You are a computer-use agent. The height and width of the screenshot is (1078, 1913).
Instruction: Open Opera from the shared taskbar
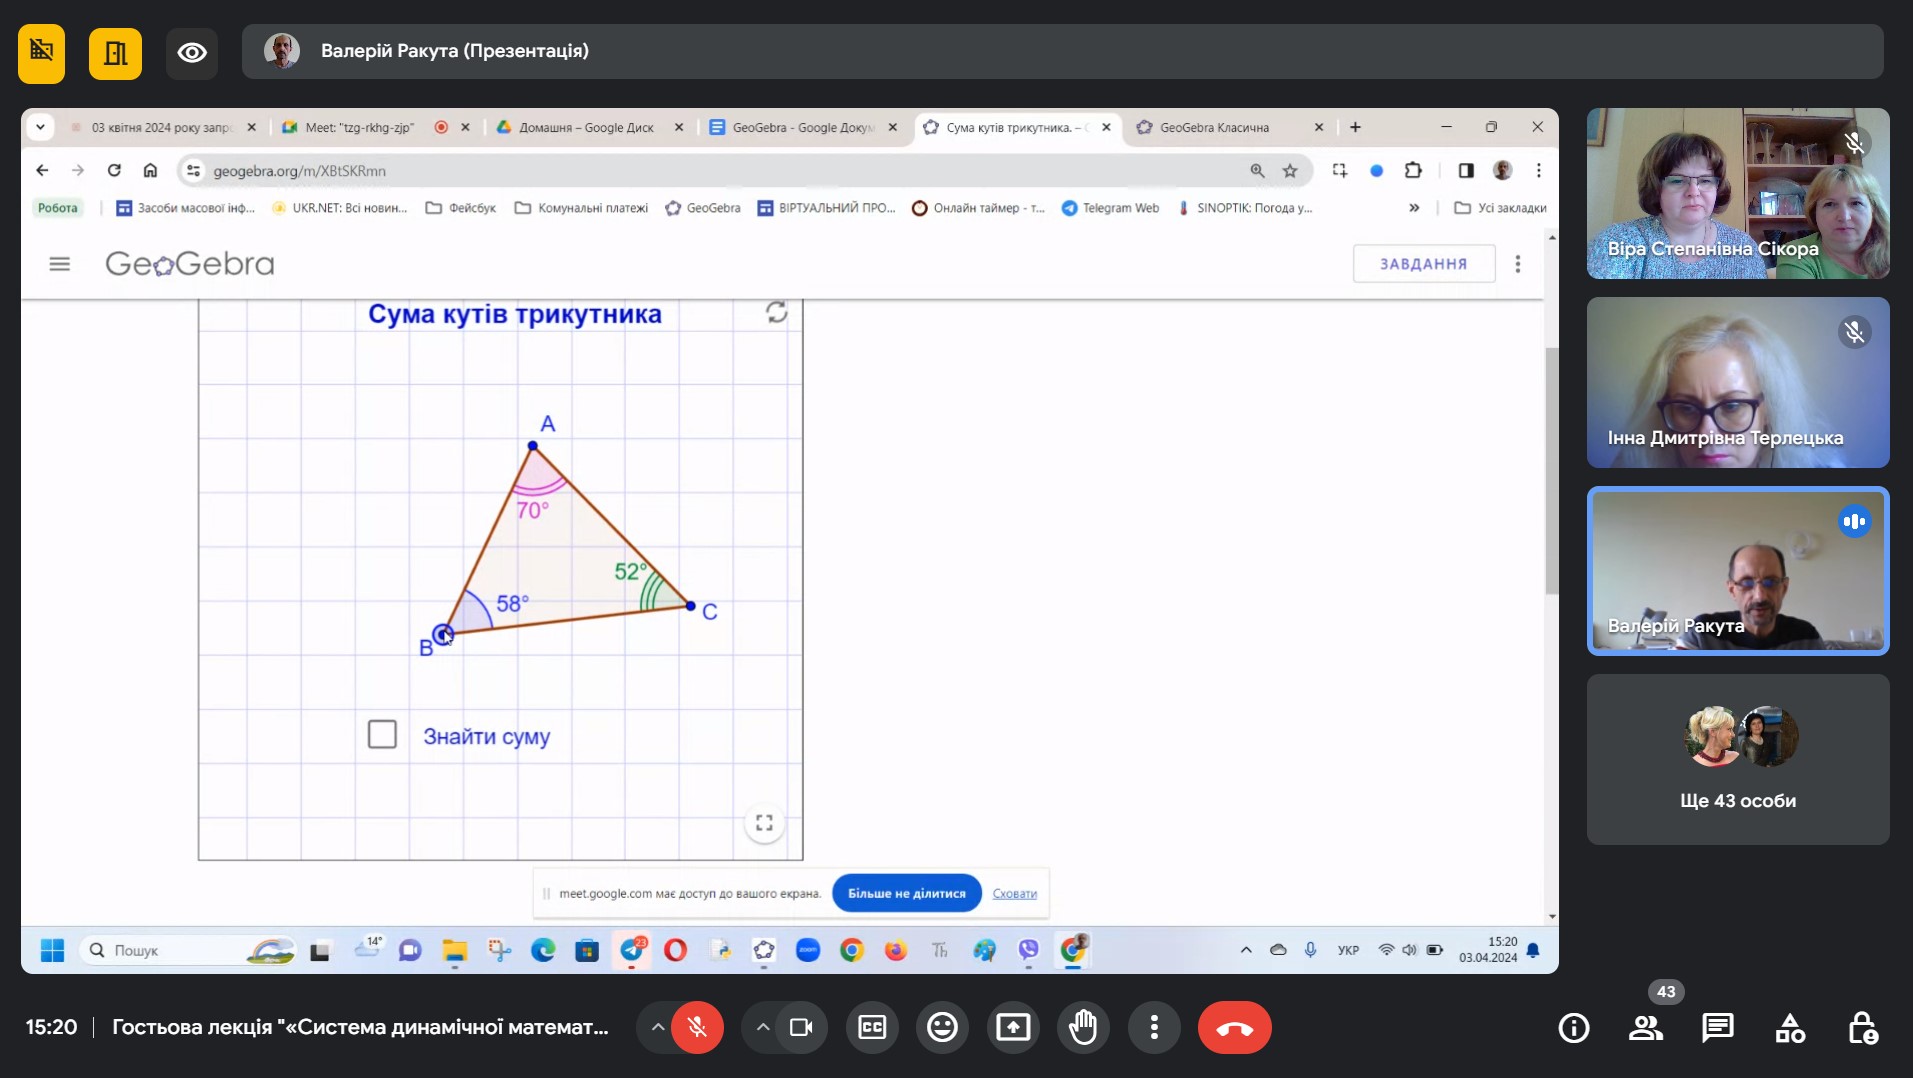coord(676,950)
